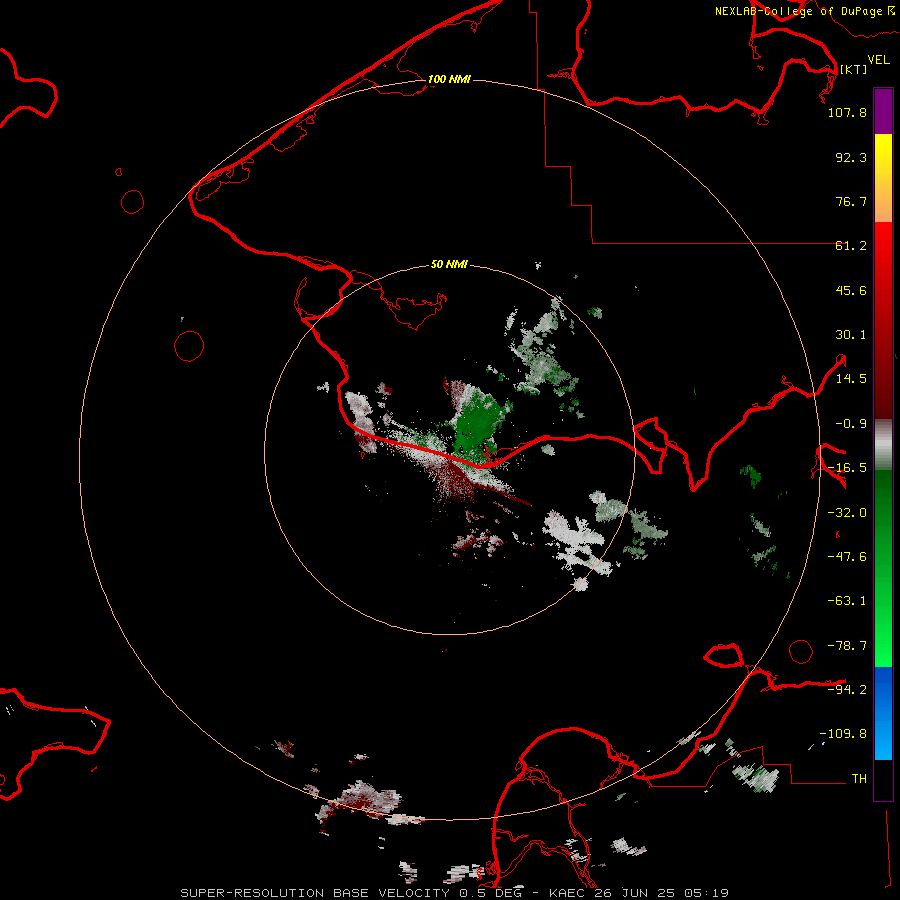Screen dimensions: 900x900
Task: Click the VEL legend title
Action: click(x=879, y=59)
